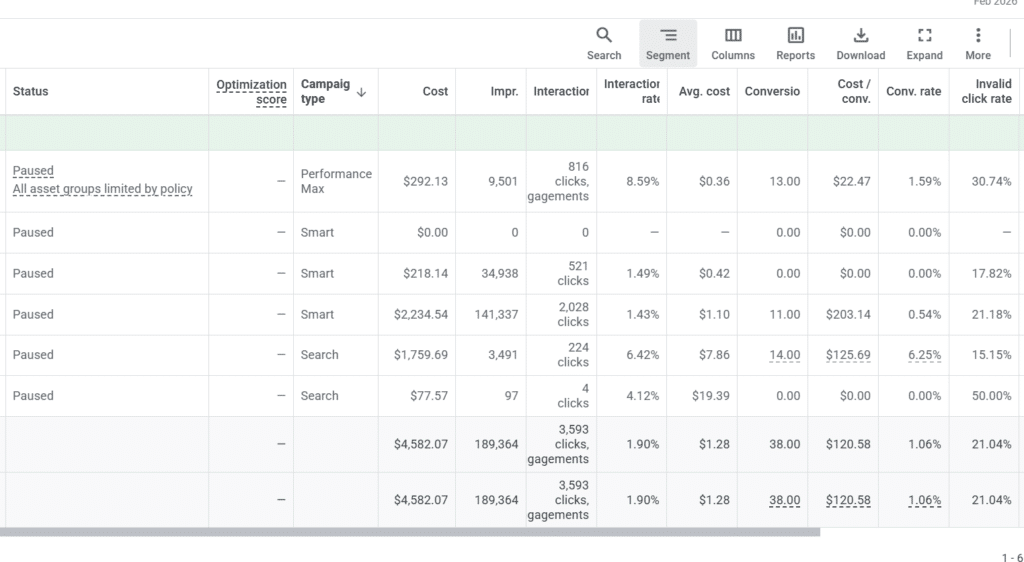Viewport: 1024px width, 562px height.
Task: Click the $218.14 Smart campaign cost
Action: pyautogui.click(x=425, y=273)
